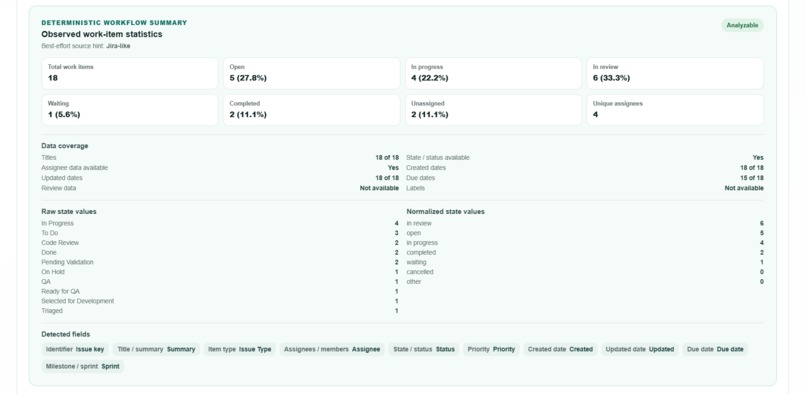806x394 pixels.
Task: Click the Title / summary Summary chip
Action: point(156,349)
